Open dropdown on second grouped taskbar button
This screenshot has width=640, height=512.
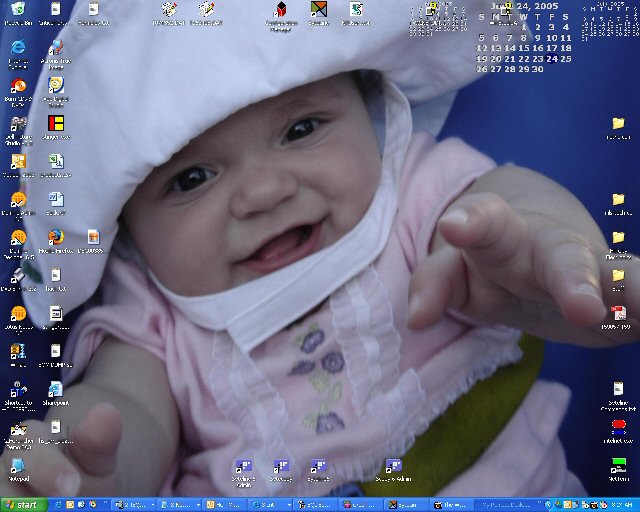tap(198, 505)
